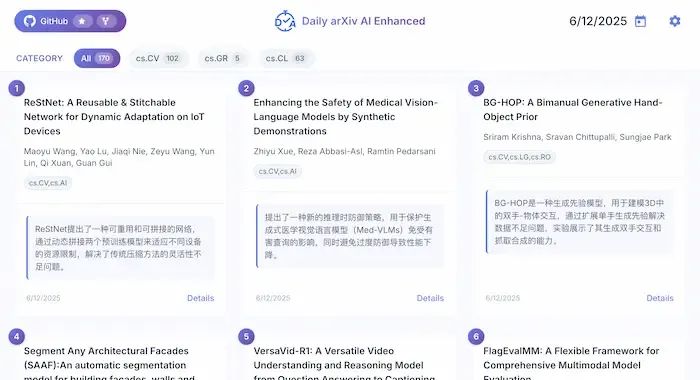Viewport: 700px width, 380px height.
Task: Click the star icon in GitHub badge
Action: 82,21
